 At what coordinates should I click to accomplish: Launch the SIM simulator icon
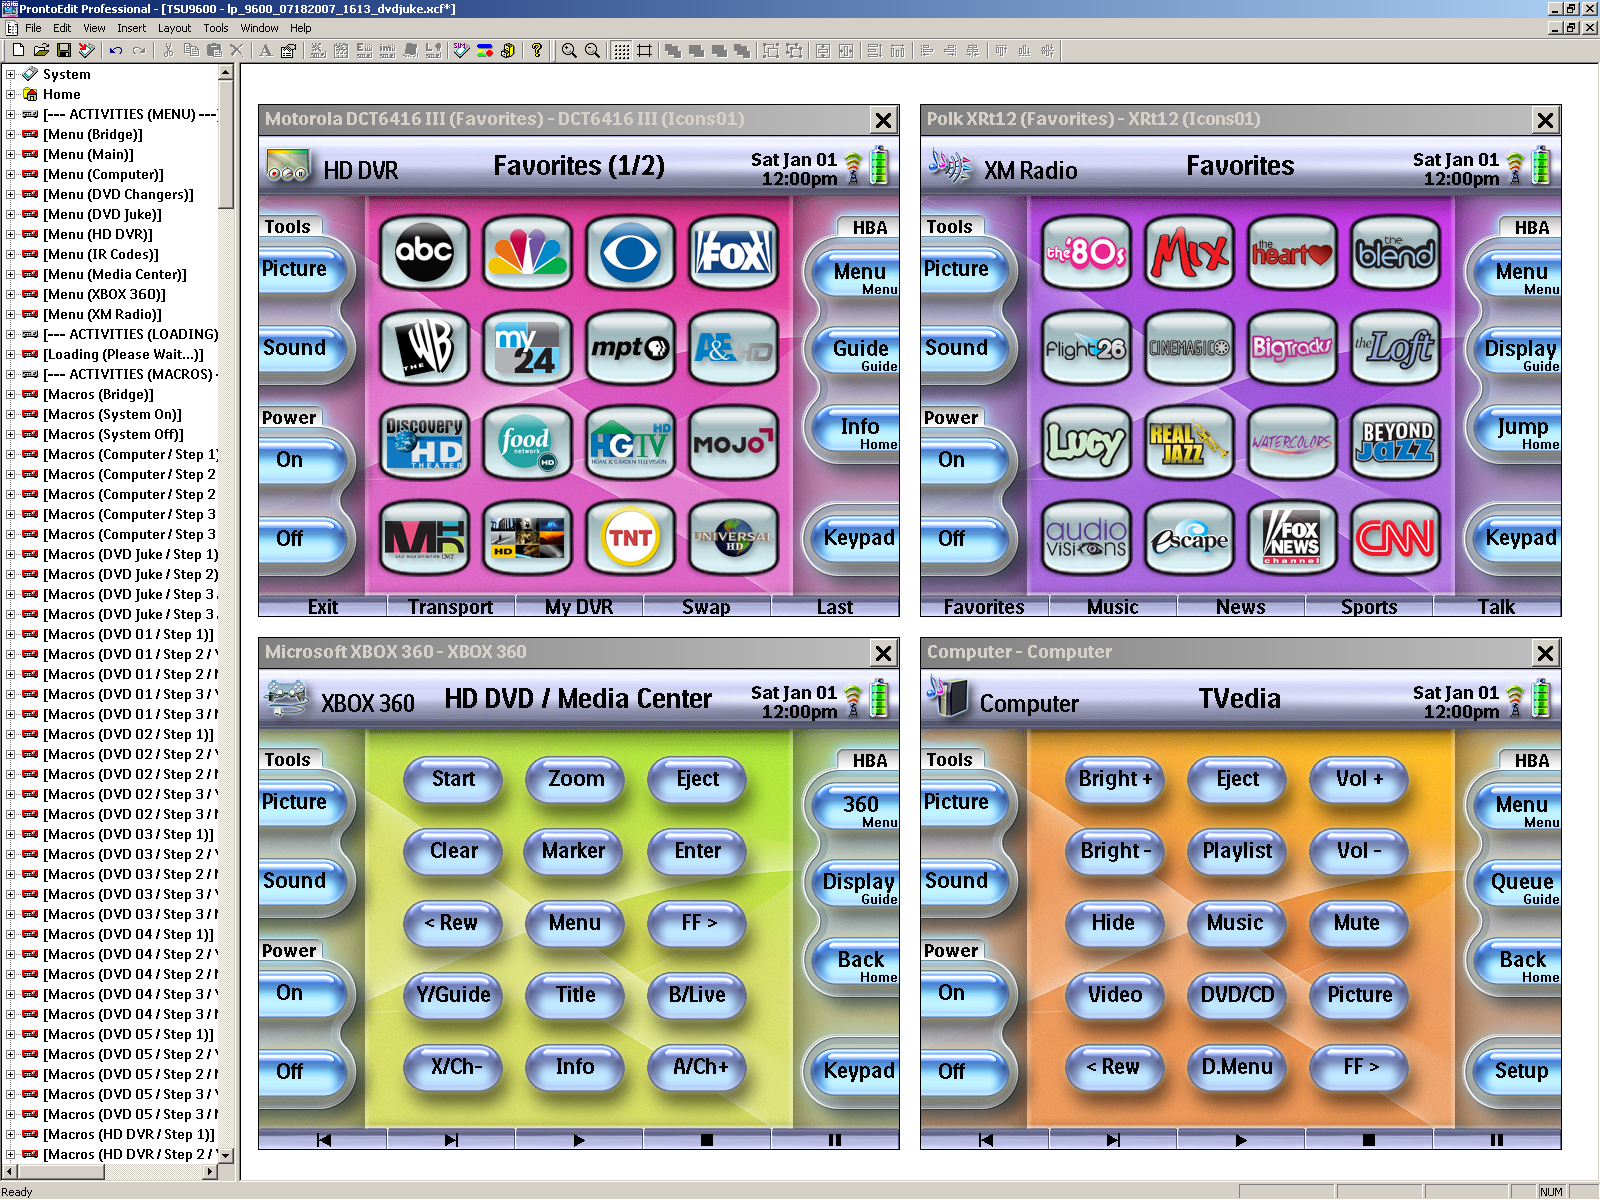[461, 50]
